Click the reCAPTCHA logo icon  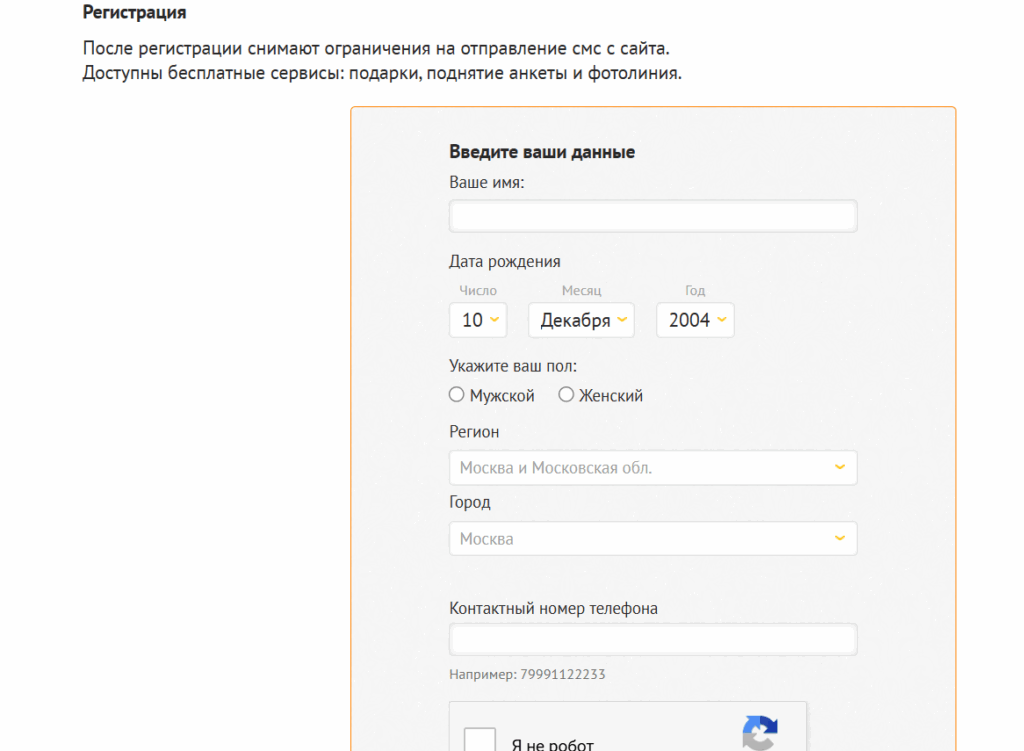(x=760, y=733)
